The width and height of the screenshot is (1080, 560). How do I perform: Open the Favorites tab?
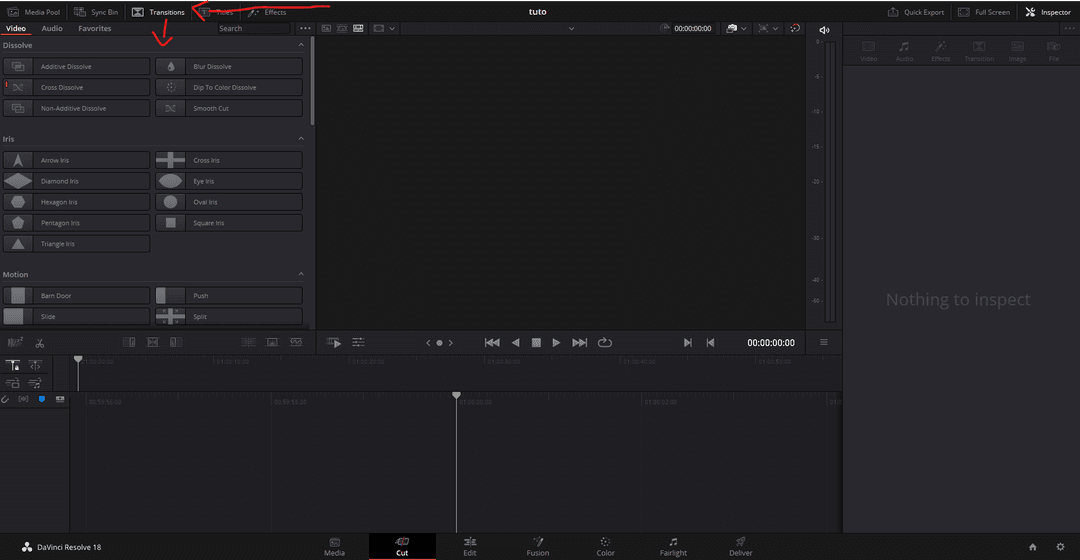94,28
